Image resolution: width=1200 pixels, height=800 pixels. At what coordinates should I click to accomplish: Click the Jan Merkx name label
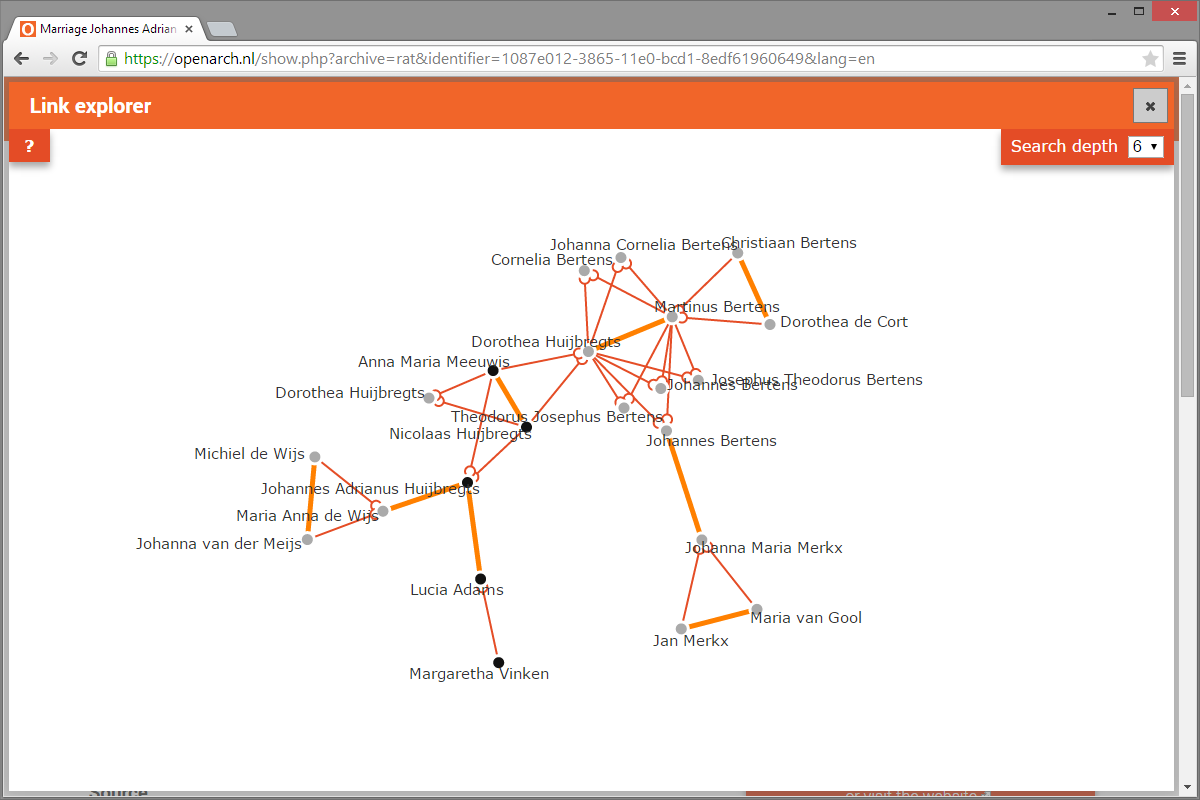point(691,641)
